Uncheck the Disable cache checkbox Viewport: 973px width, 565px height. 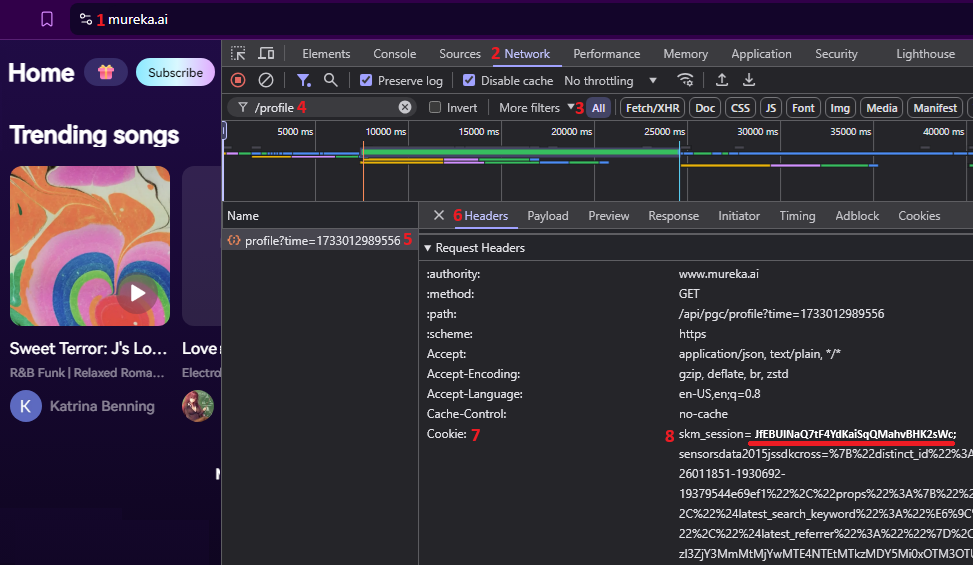[x=470, y=80]
